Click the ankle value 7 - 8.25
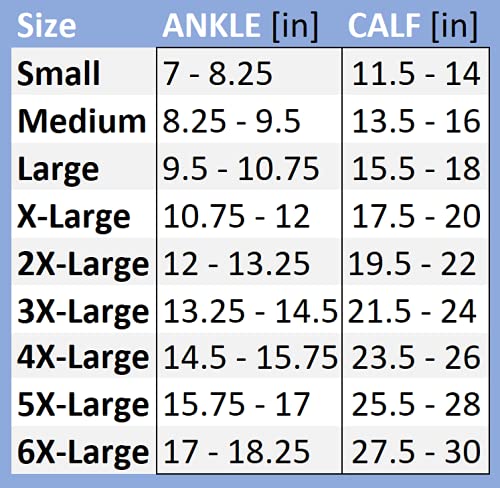500x488 pixels. pyautogui.click(x=218, y=74)
